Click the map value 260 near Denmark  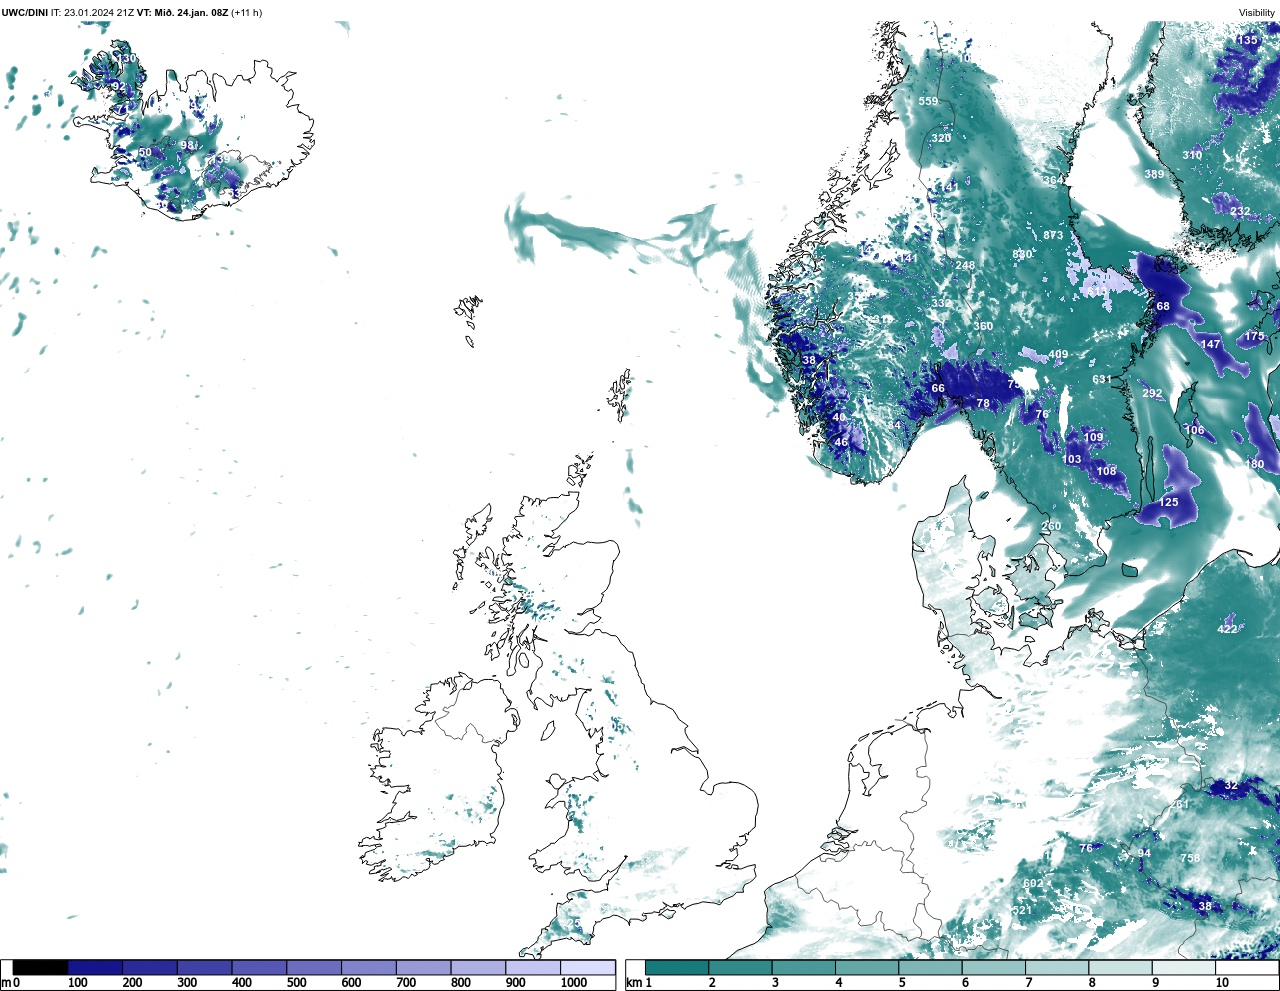coord(1051,526)
